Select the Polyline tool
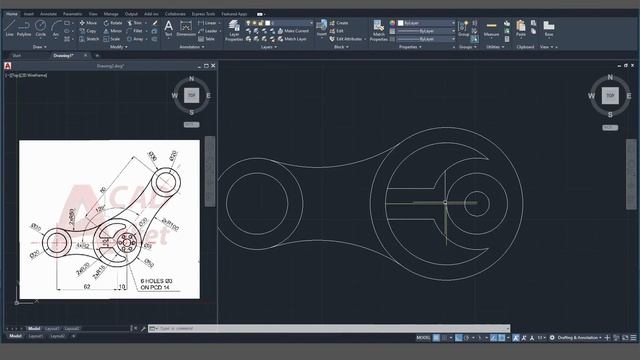This screenshot has height=360, width=640. pos(24,29)
